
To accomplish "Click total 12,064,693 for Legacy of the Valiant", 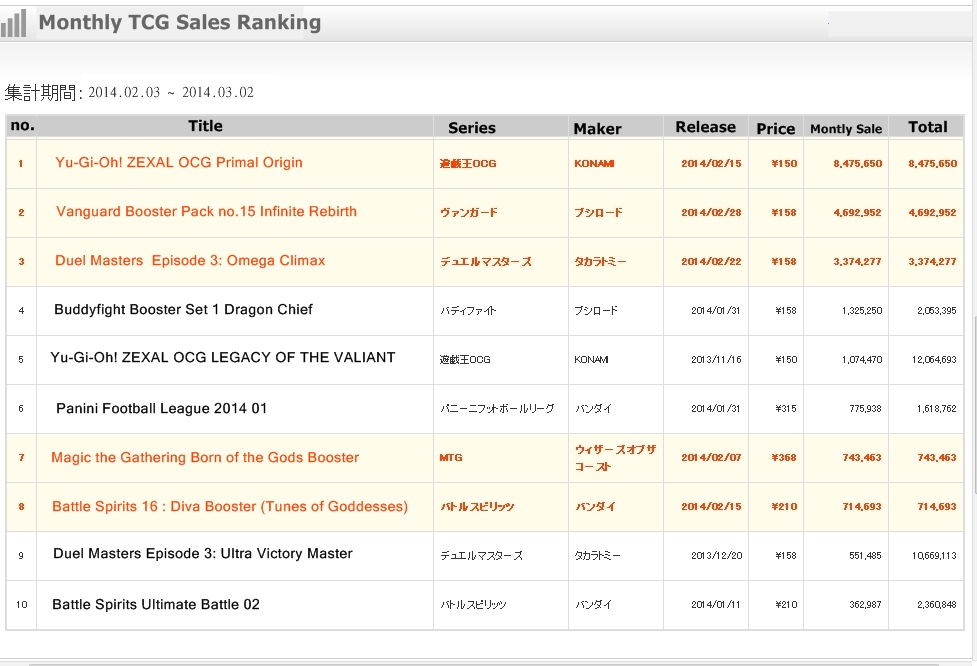I will [x=934, y=360].
